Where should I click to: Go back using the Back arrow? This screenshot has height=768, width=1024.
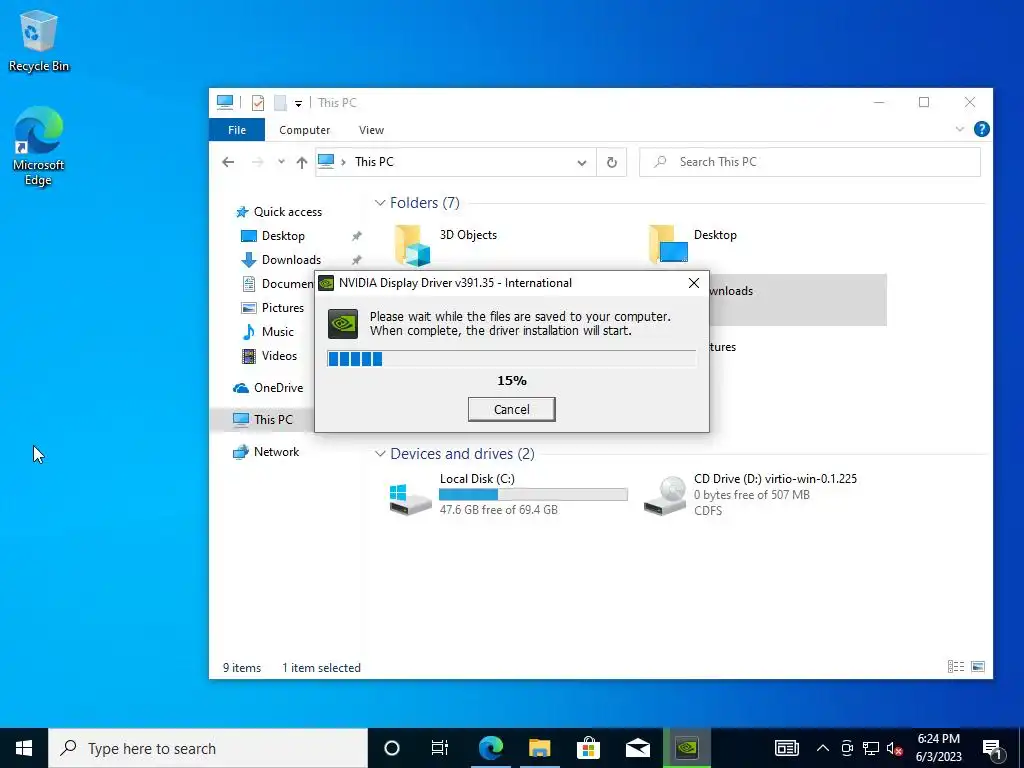(228, 162)
